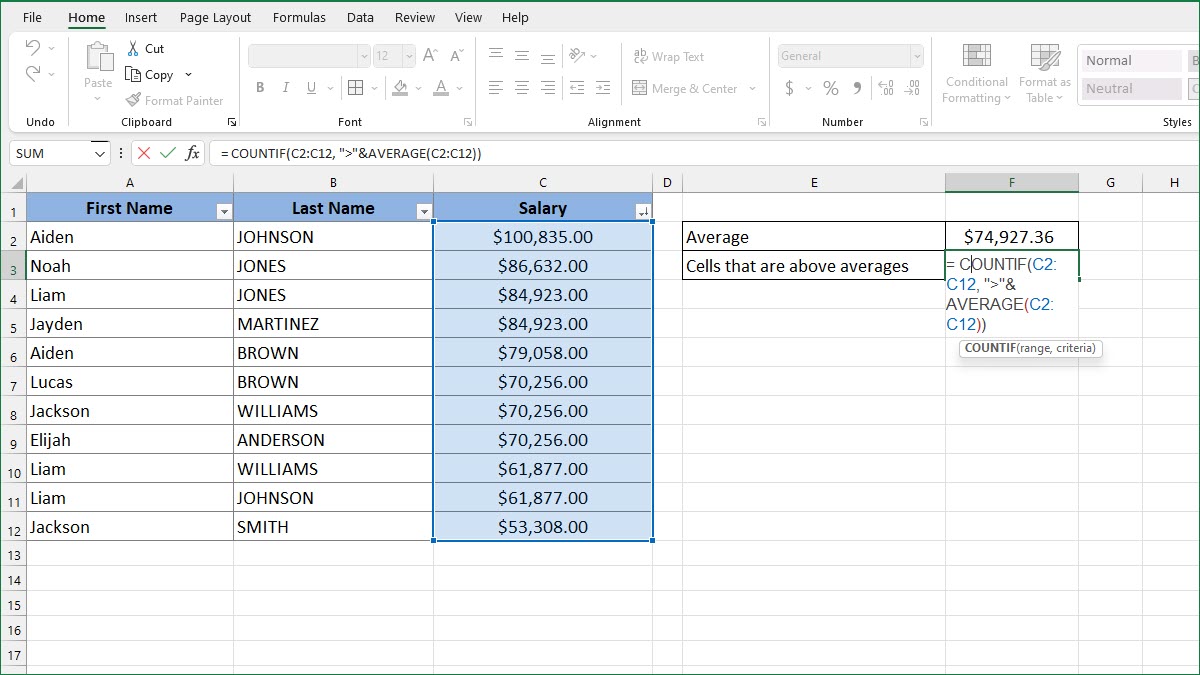Cancel formula entry with the red X
1200x675 pixels.
coord(144,153)
